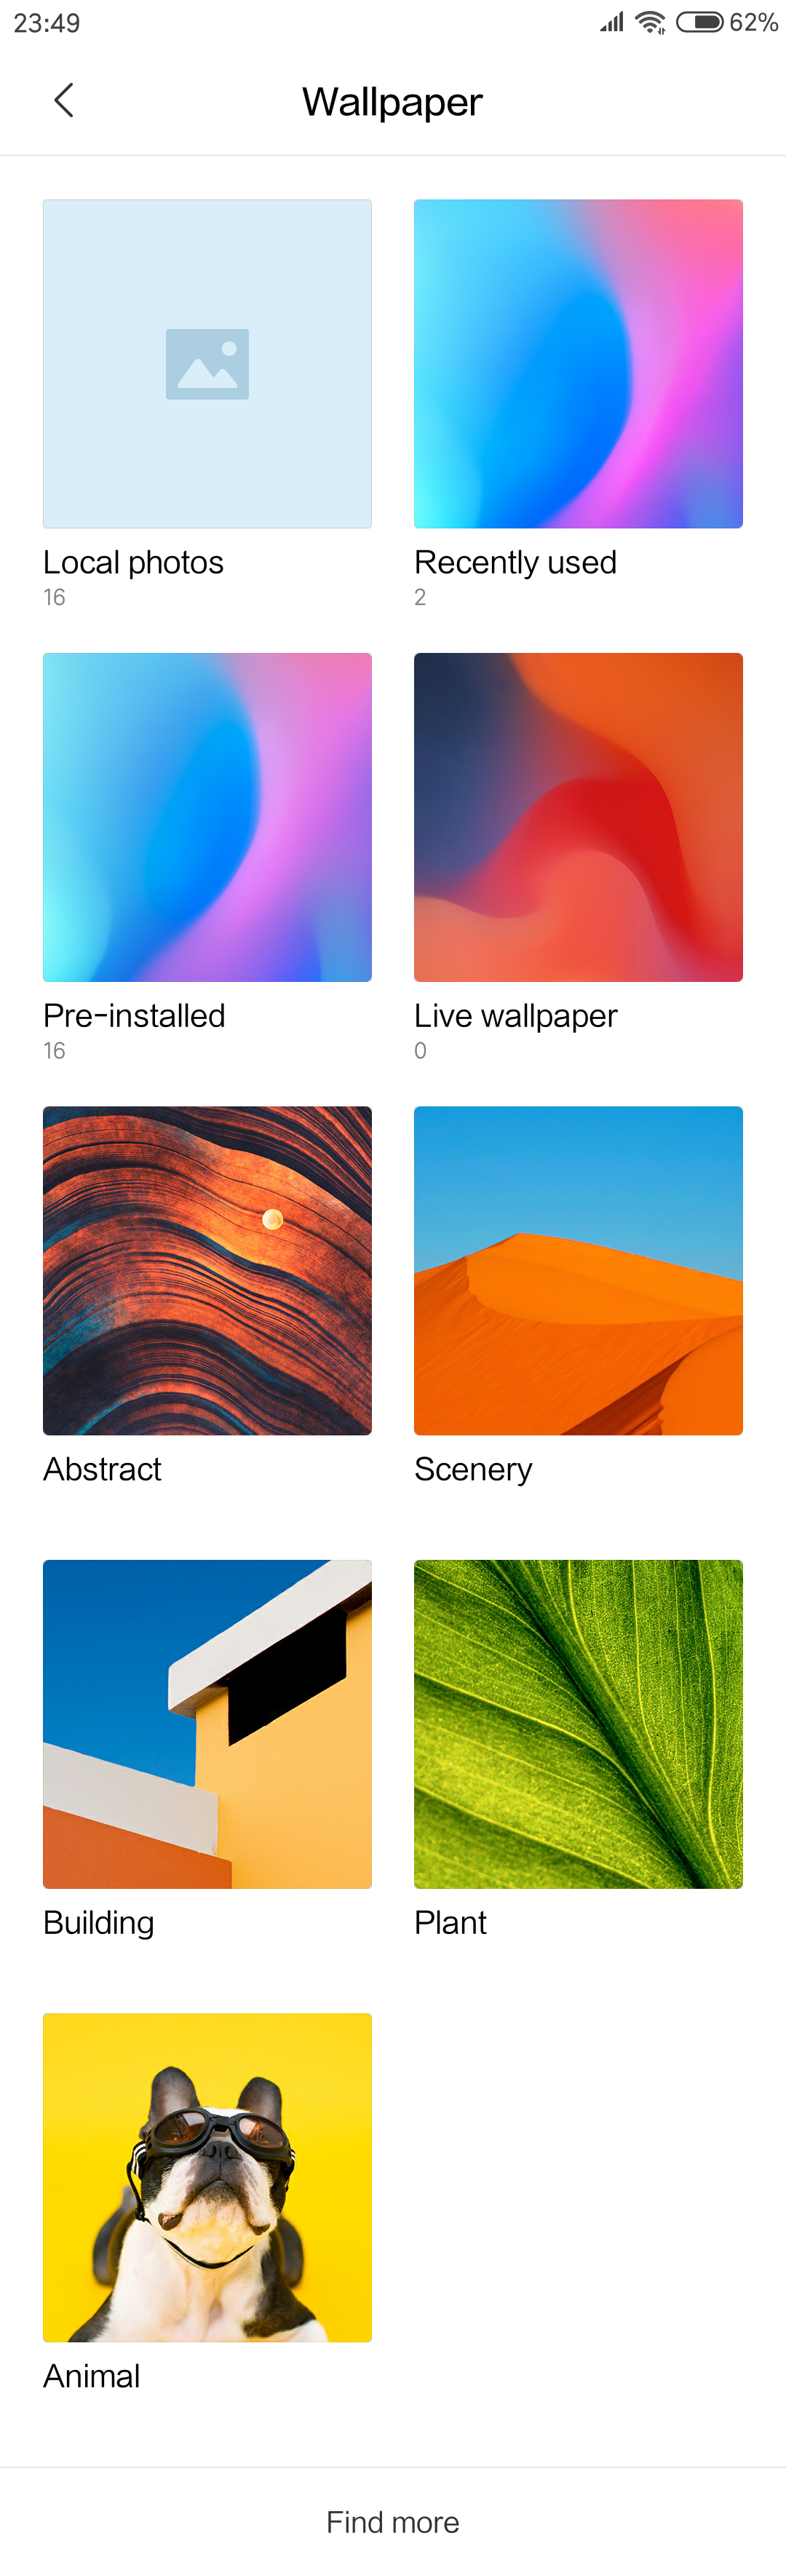The width and height of the screenshot is (786, 2576).
Task: Tap the Scenery label text
Action: 473,1469
